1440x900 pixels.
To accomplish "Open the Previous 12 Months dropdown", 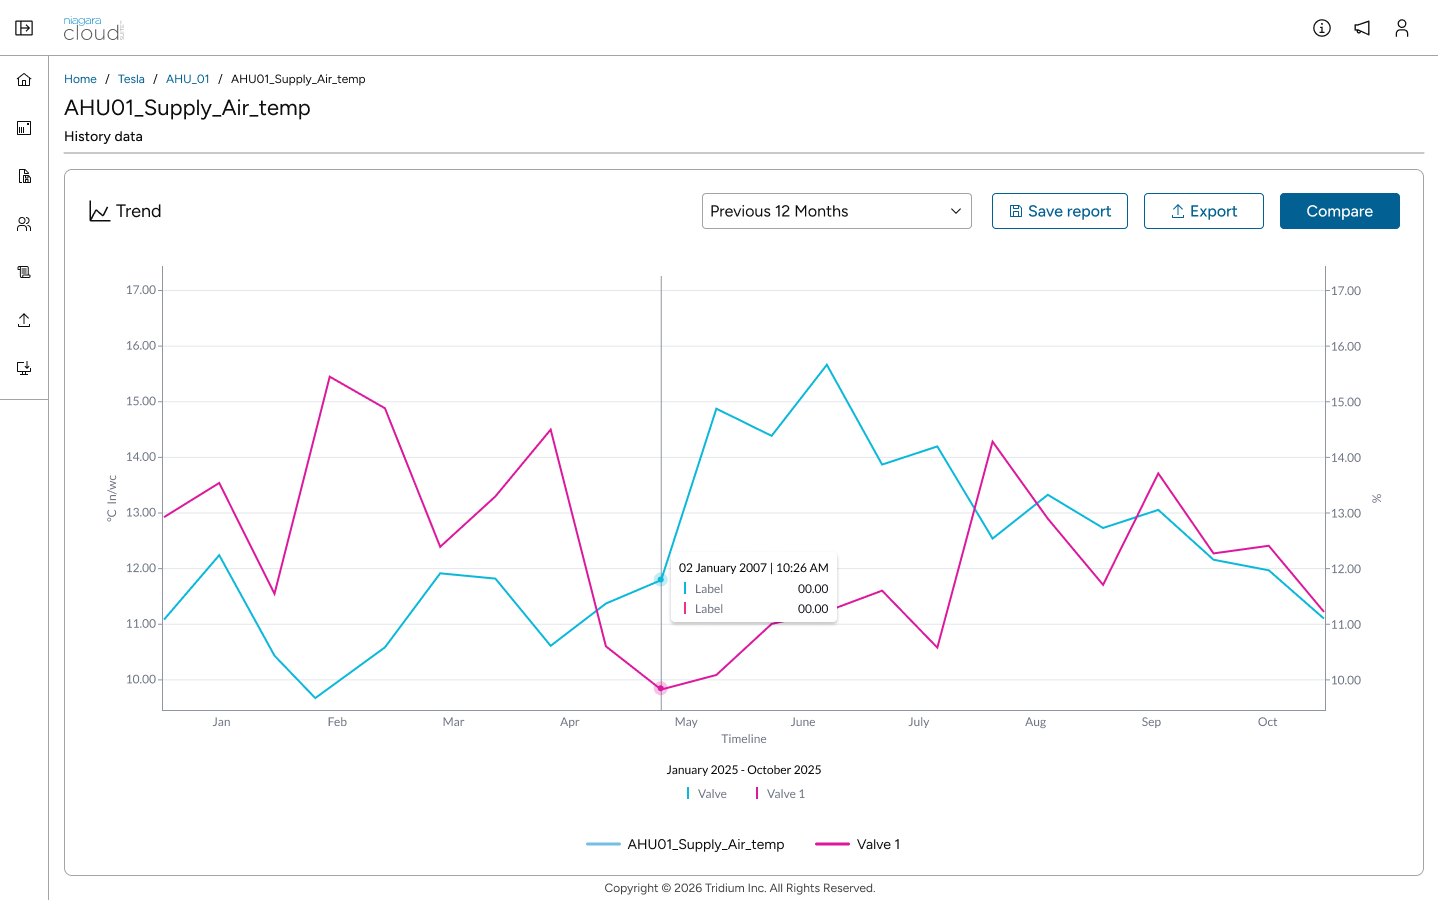I will click(x=837, y=211).
